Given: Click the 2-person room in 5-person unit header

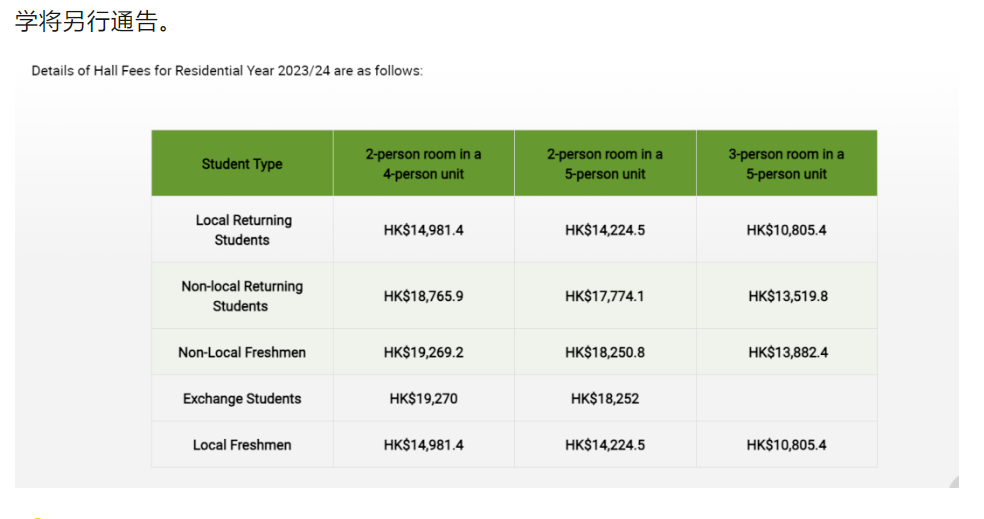Looking at the screenshot, I should tap(604, 164).
